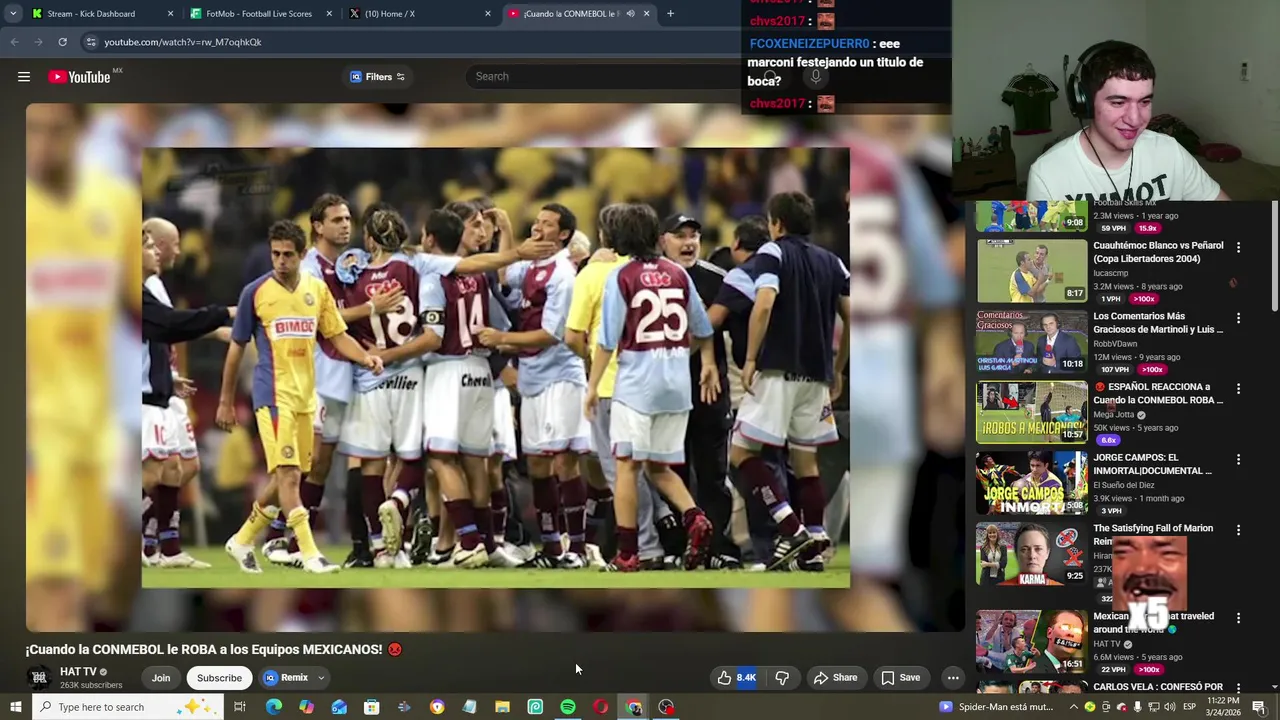Close the FotMob tab

(x=329, y=14)
